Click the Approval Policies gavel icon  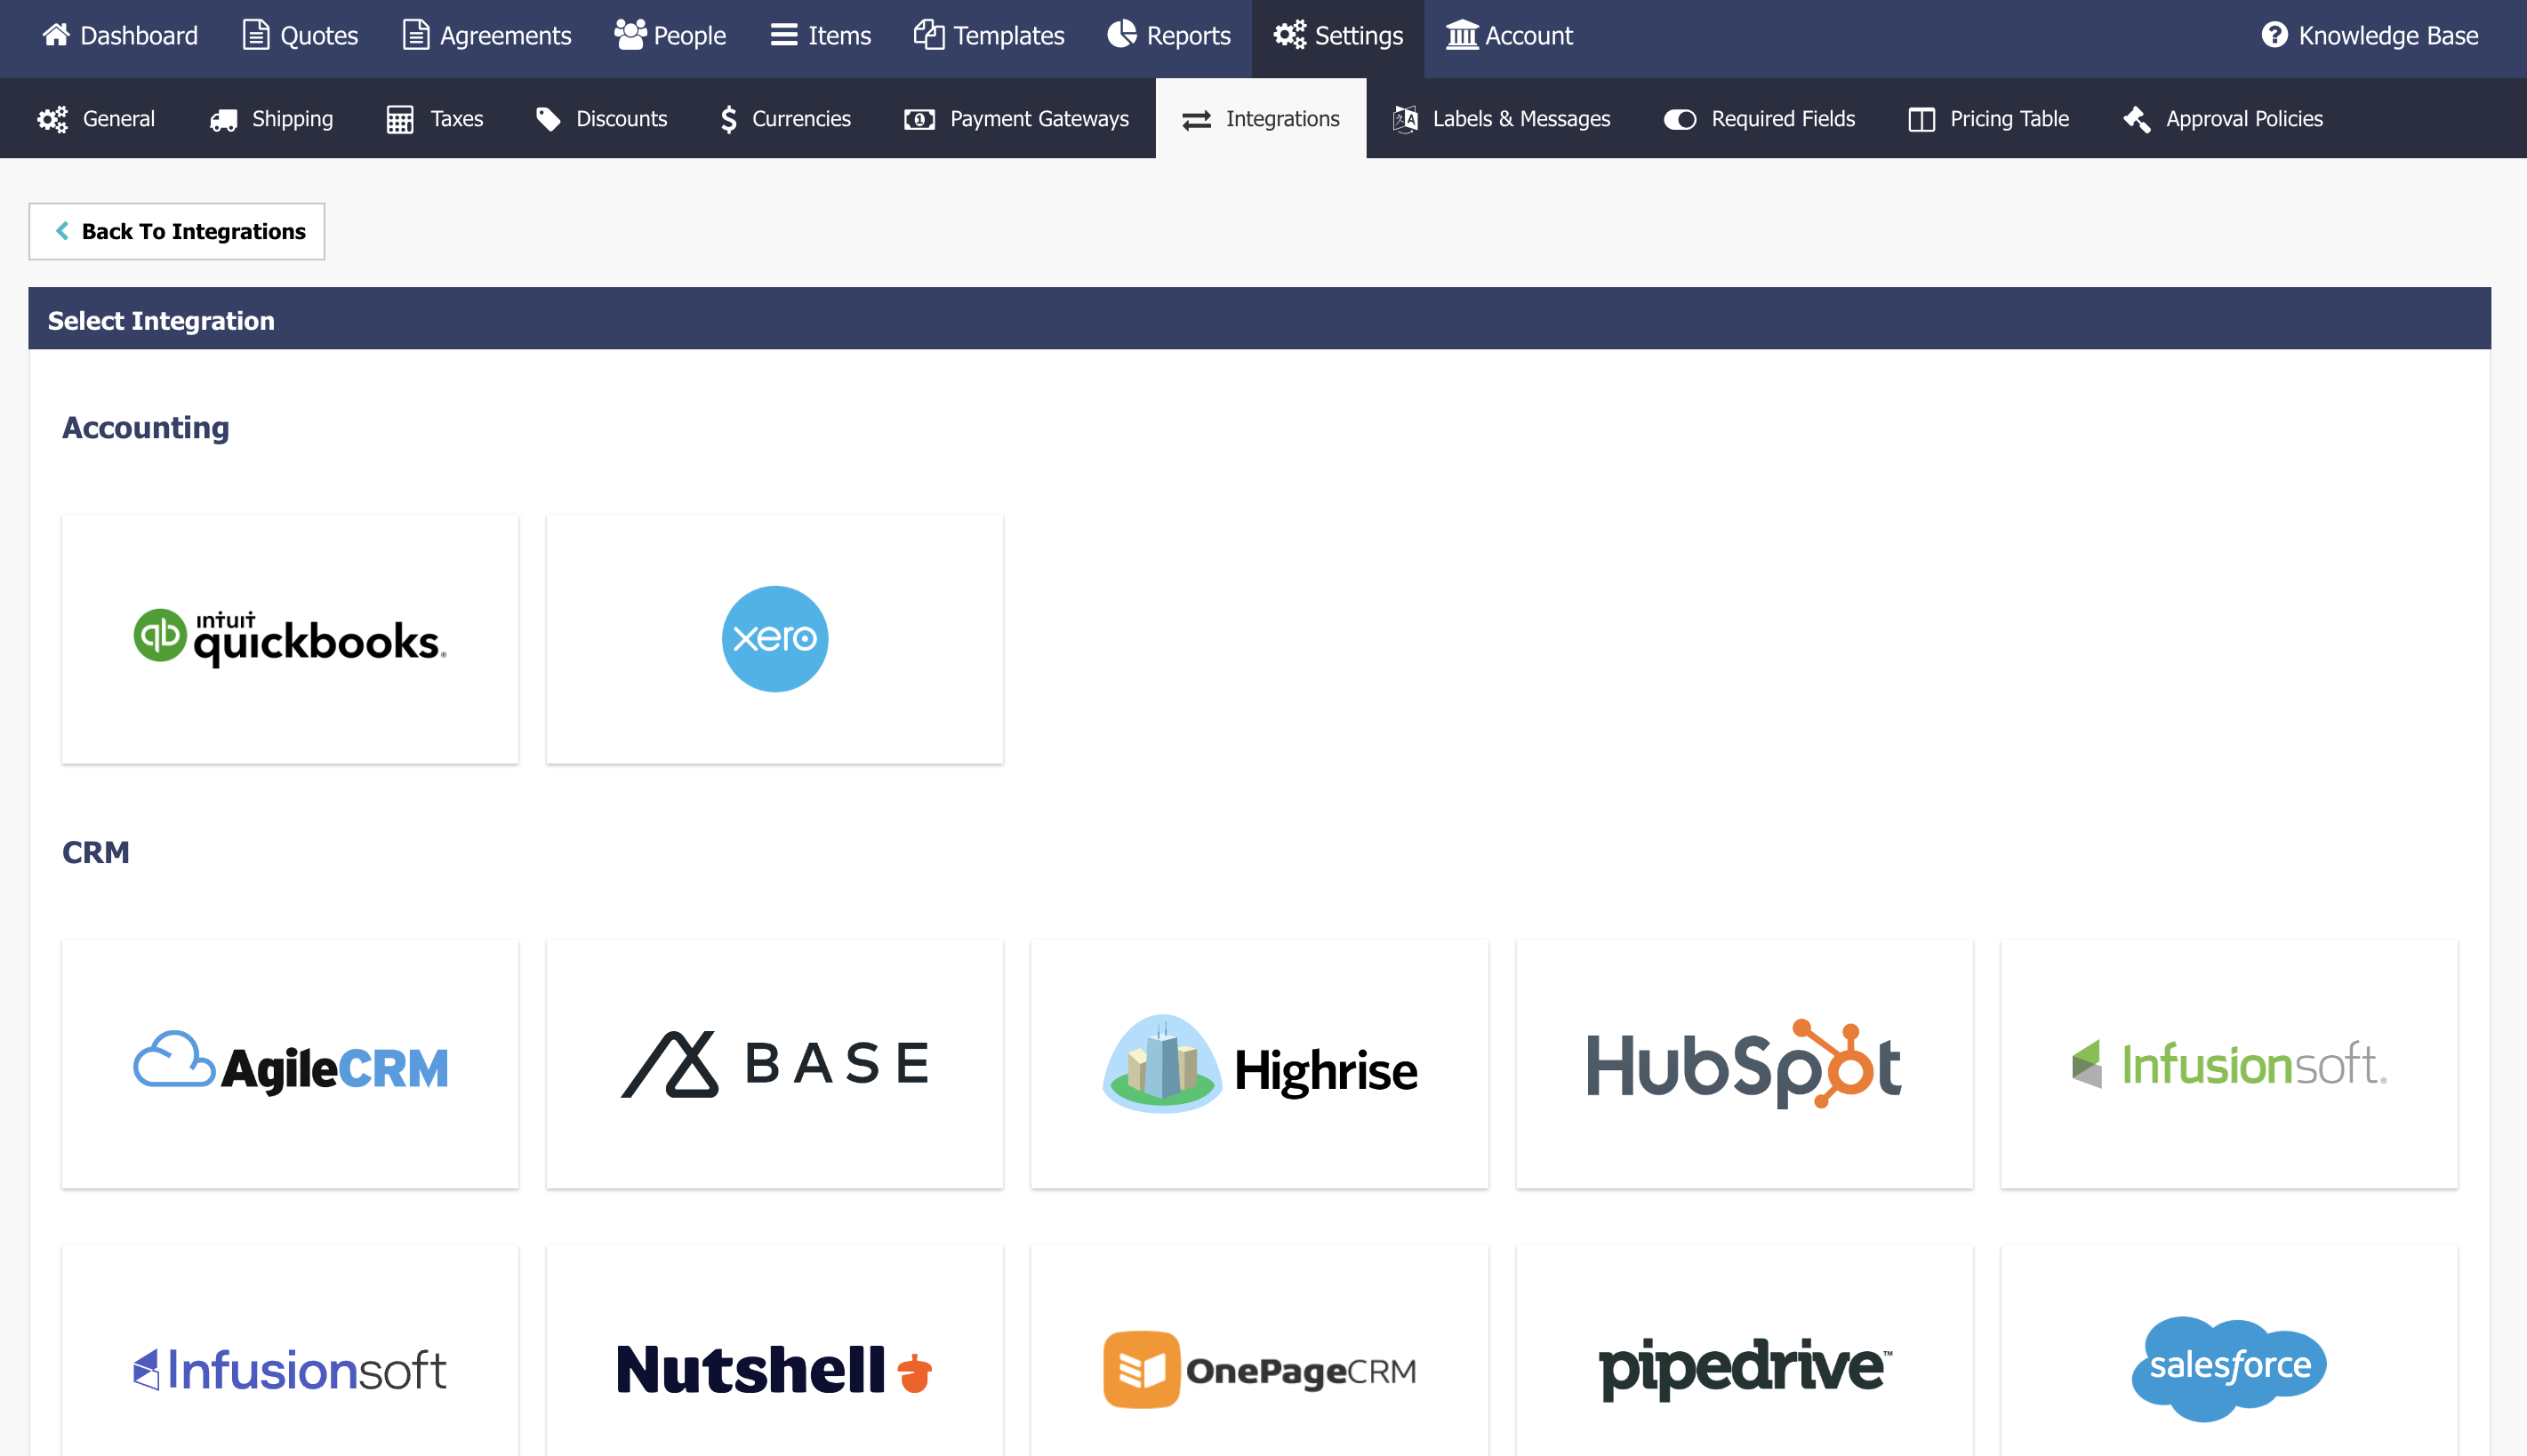pyautogui.click(x=2136, y=119)
